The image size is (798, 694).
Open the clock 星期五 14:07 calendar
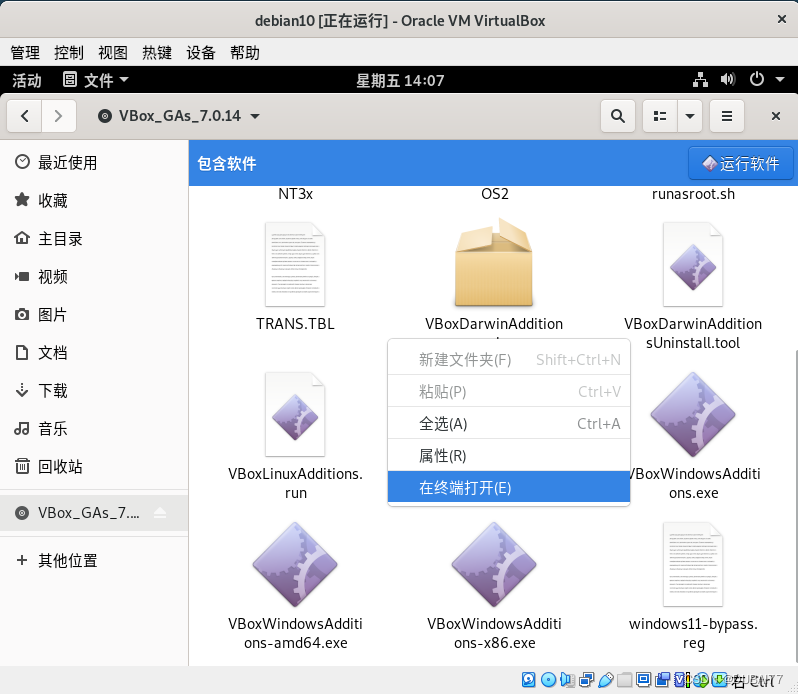point(400,80)
